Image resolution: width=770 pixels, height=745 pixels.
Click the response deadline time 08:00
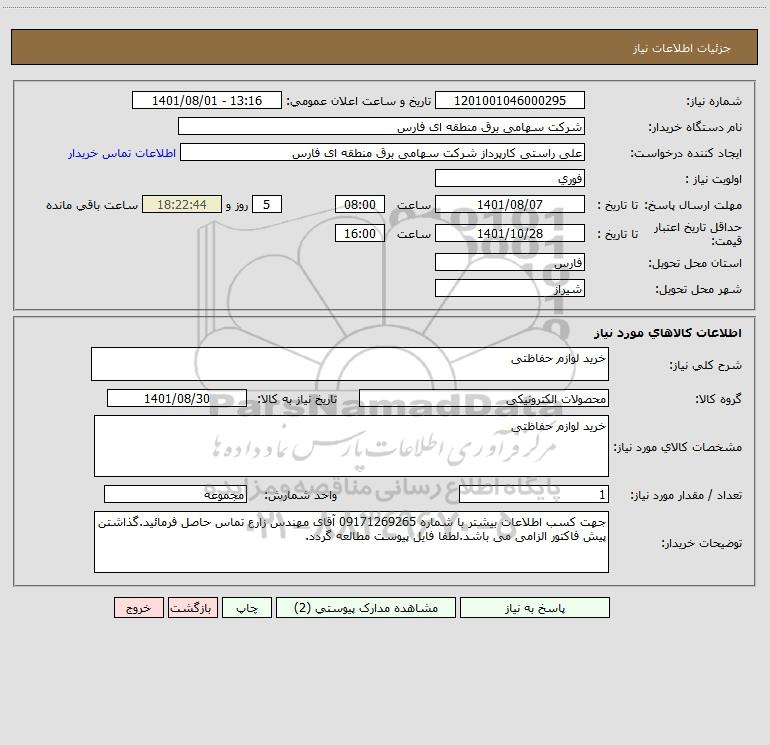pos(359,204)
